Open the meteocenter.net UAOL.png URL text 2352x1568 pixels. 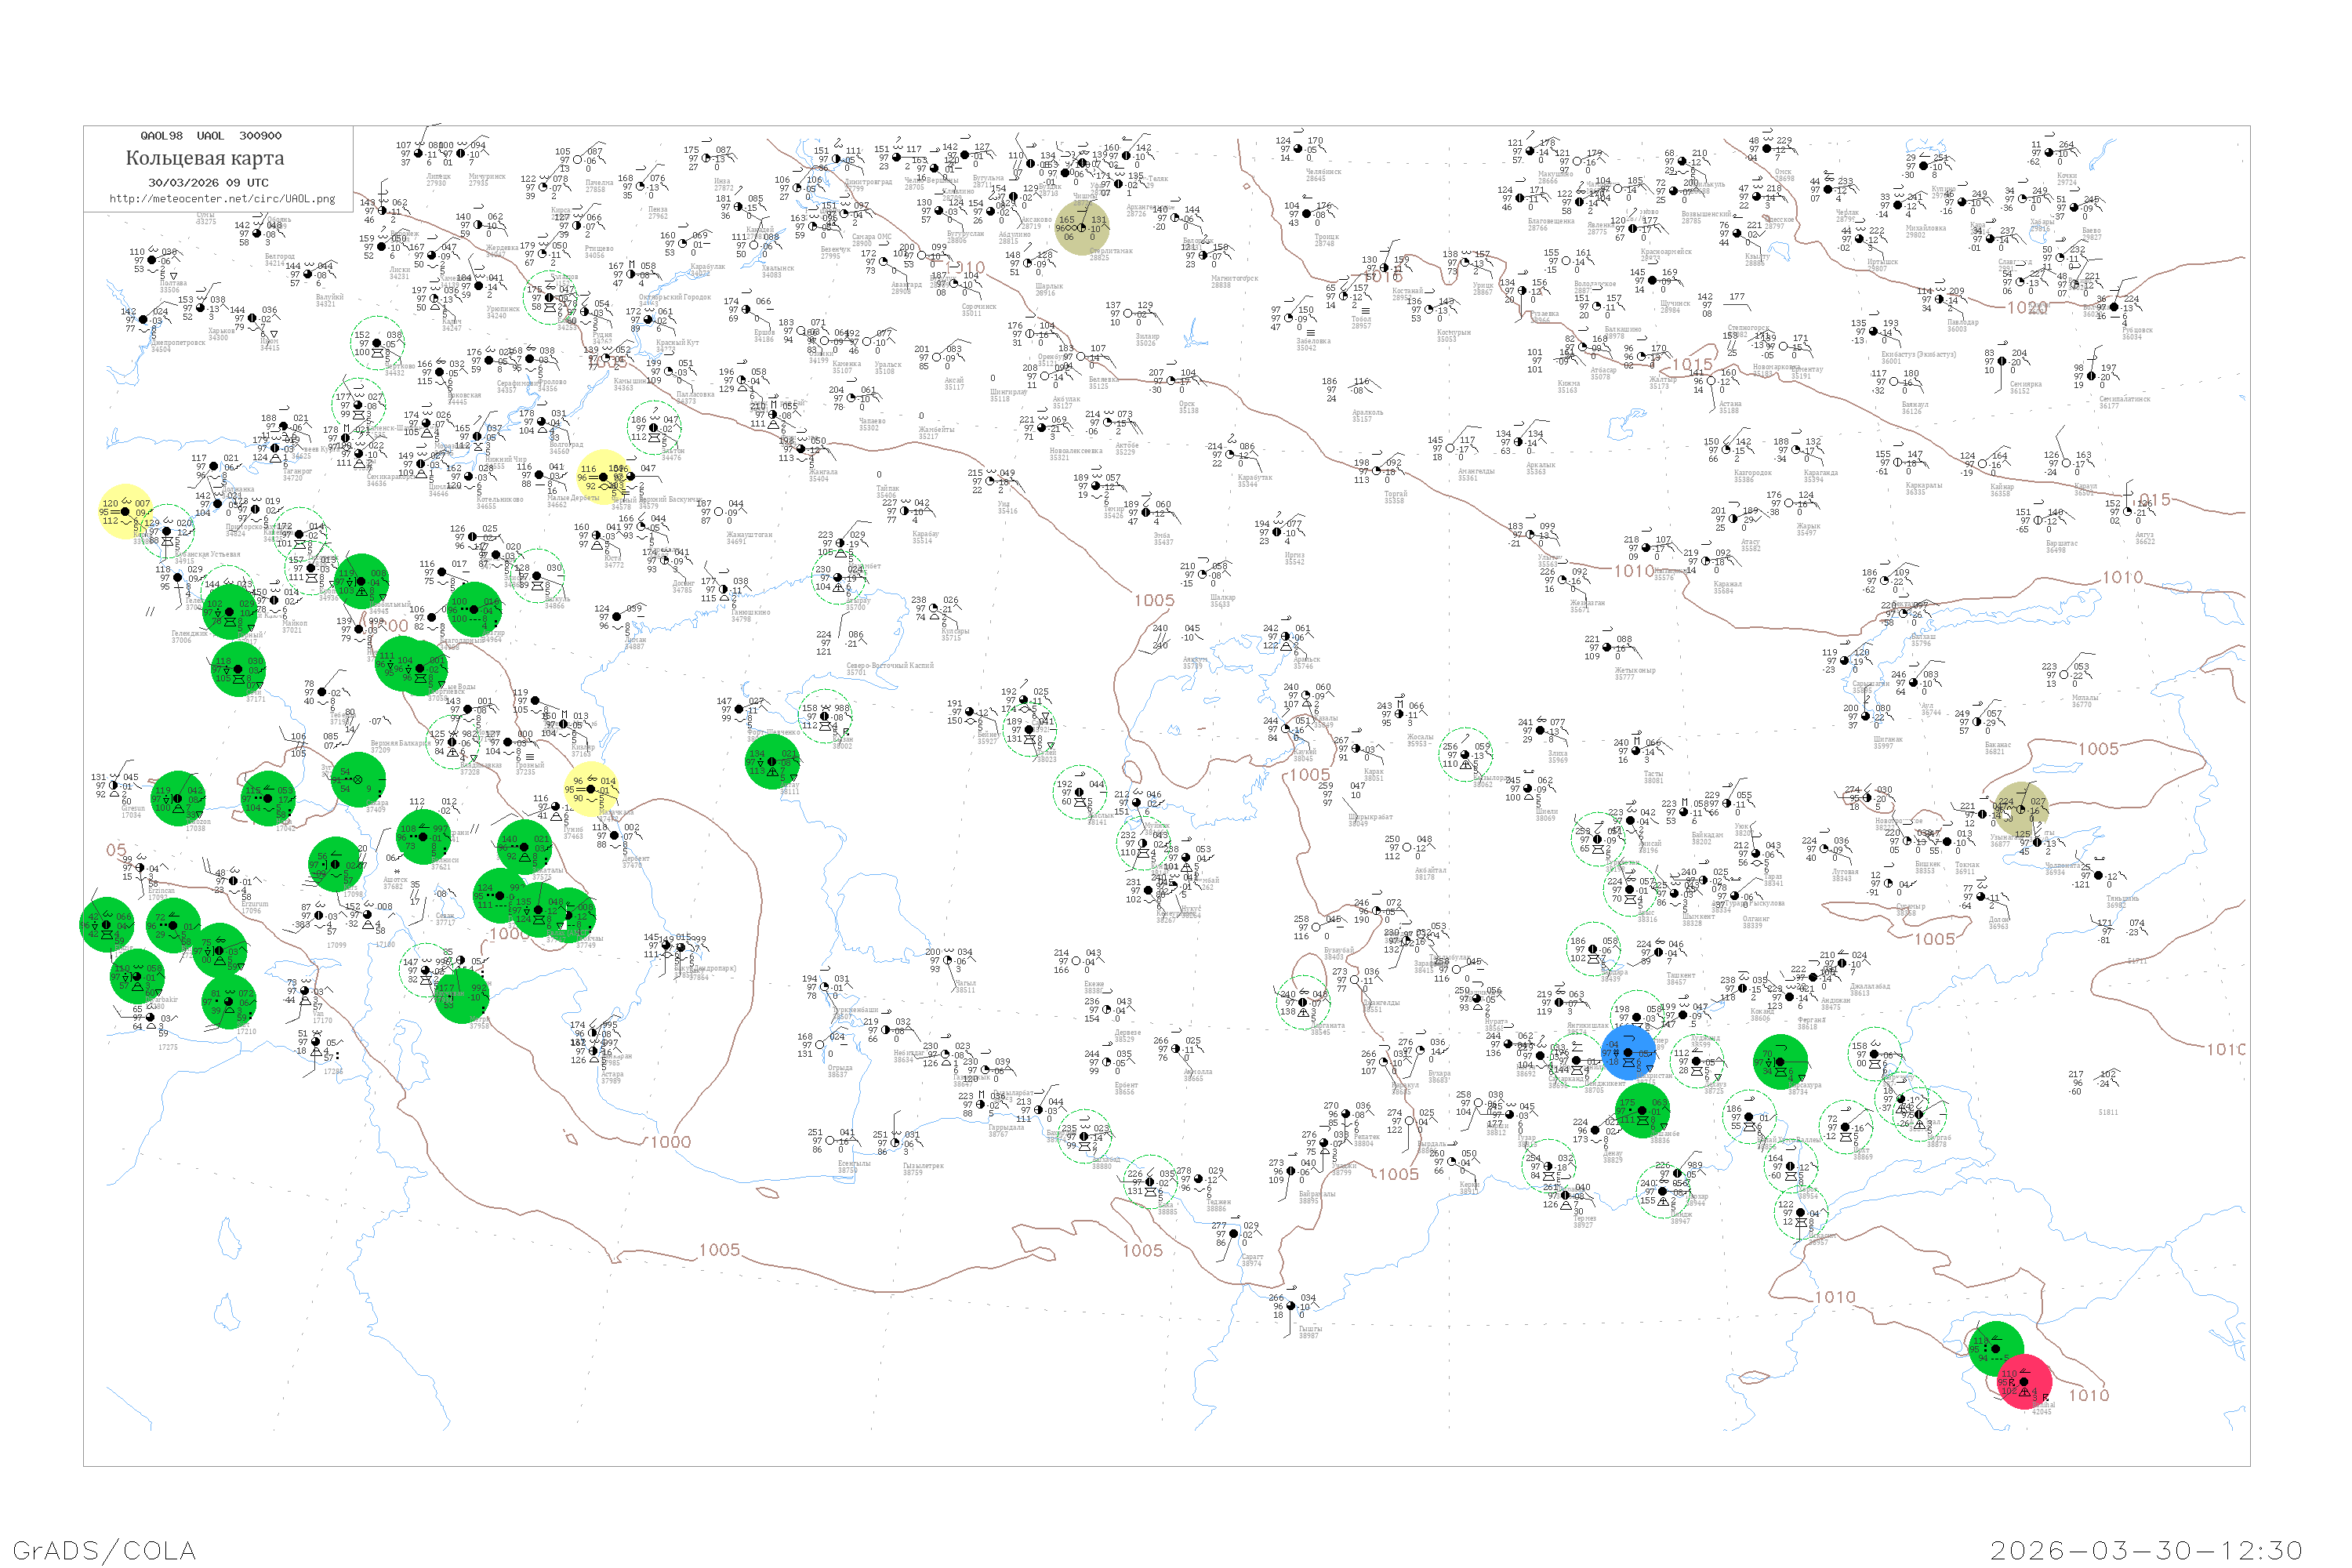click(222, 199)
